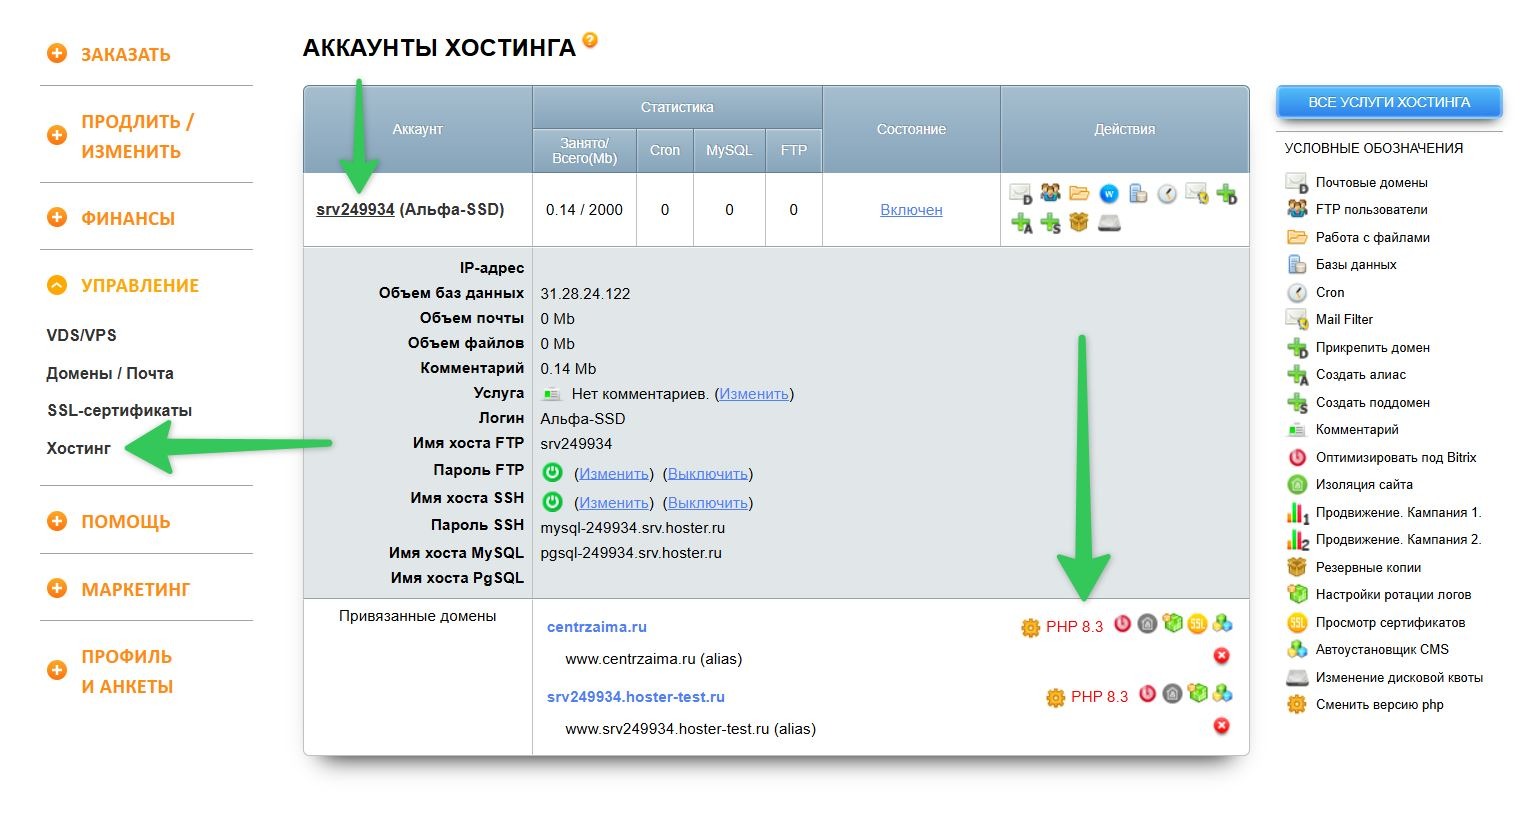Click Выключить link in Имя хоста SSH row
Screen dimensions: 1533x823
pyautogui.click(x=708, y=502)
